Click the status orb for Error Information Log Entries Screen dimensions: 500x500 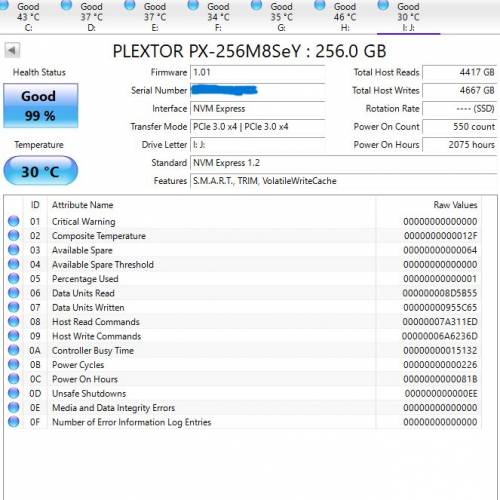[x=14, y=422]
